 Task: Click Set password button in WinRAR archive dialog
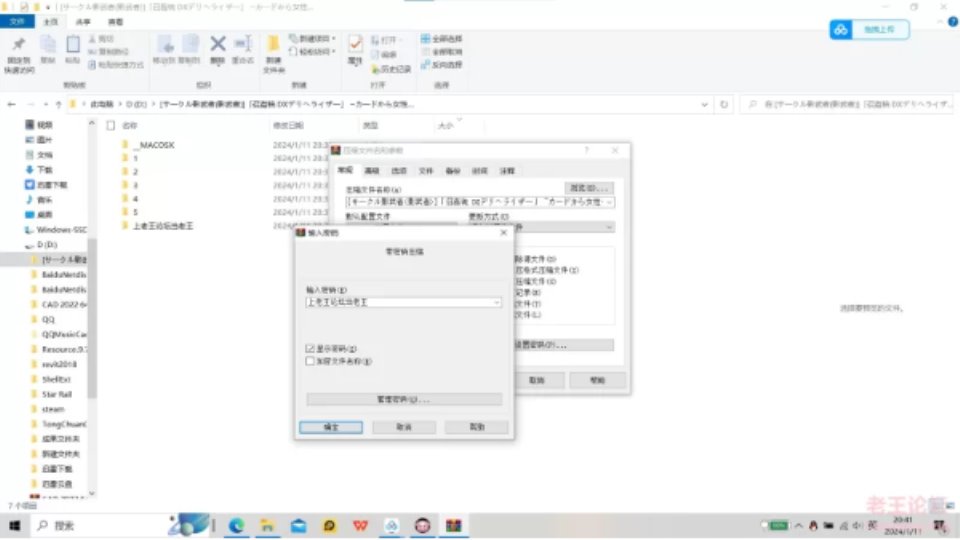(x=564, y=345)
